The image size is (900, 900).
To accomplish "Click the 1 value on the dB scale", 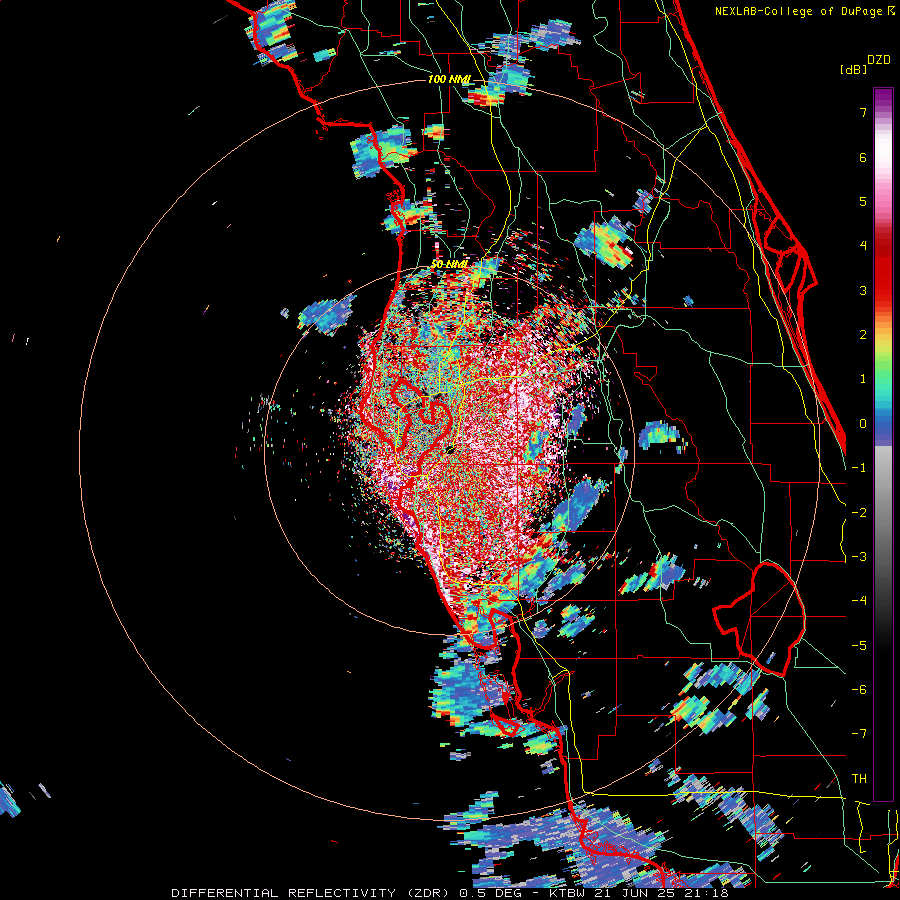I will click(863, 379).
